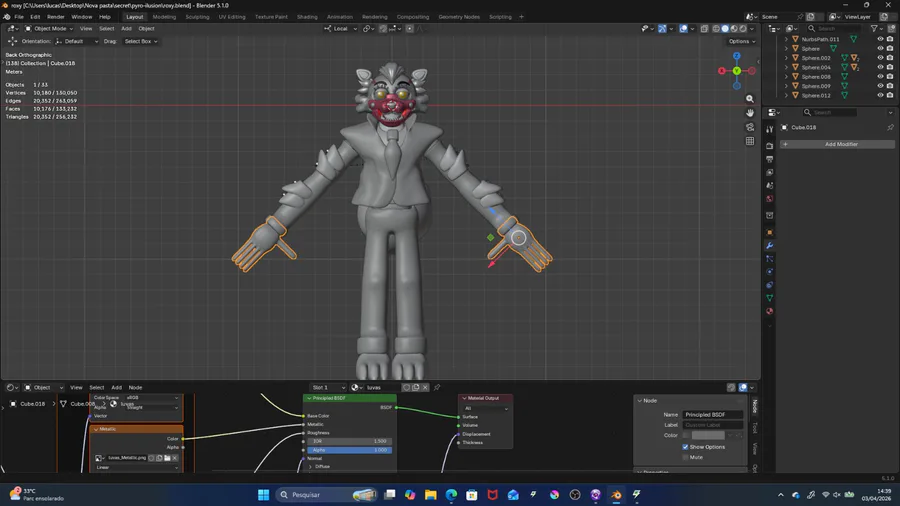Toggle the Show Options checkbox

pos(686,447)
